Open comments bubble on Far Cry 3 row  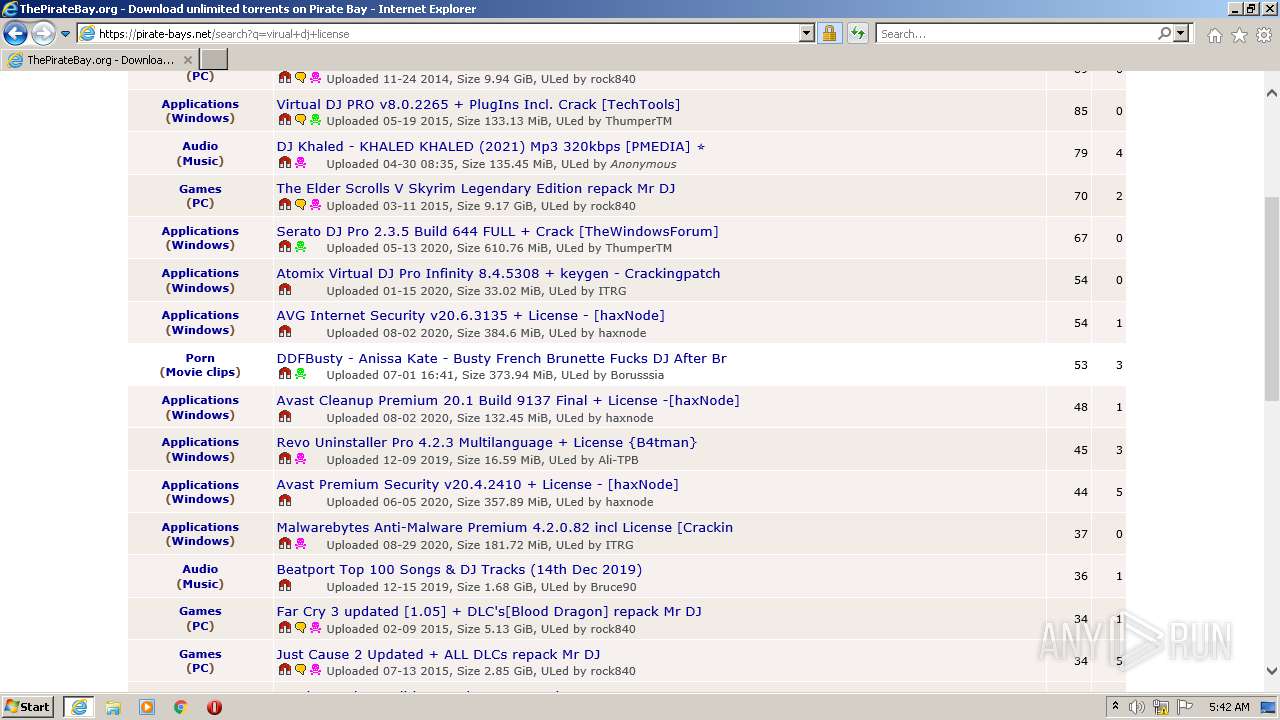[300, 628]
